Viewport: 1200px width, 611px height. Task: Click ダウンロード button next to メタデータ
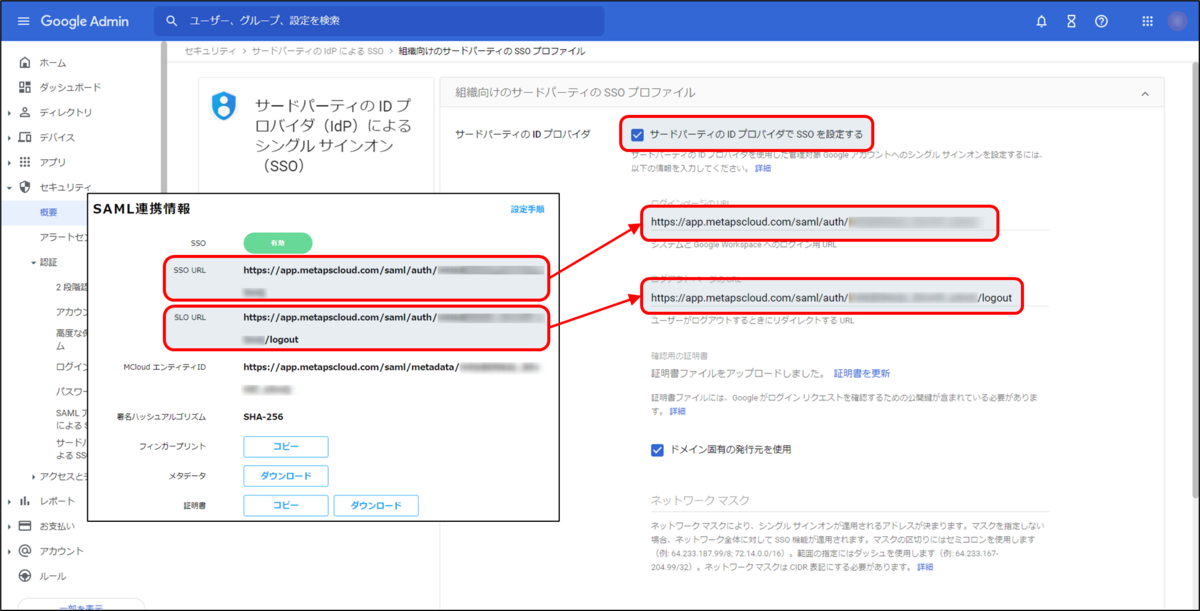click(x=286, y=476)
